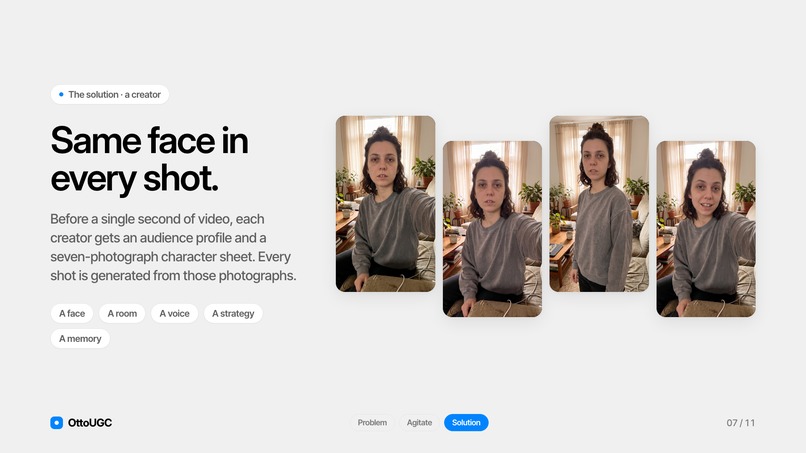Click the blue dot in the solution badge
Screen dimensions: 806x453
pyautogui.click(x=61, y=95)
